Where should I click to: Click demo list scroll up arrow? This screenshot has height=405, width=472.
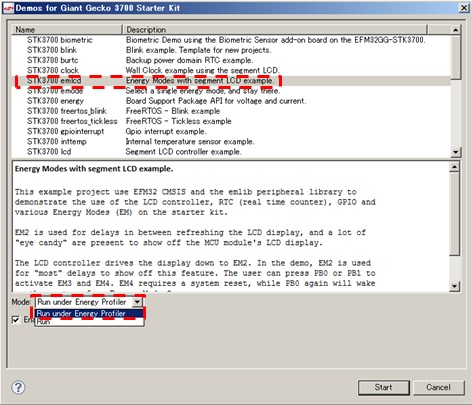(x=455, y=30)
